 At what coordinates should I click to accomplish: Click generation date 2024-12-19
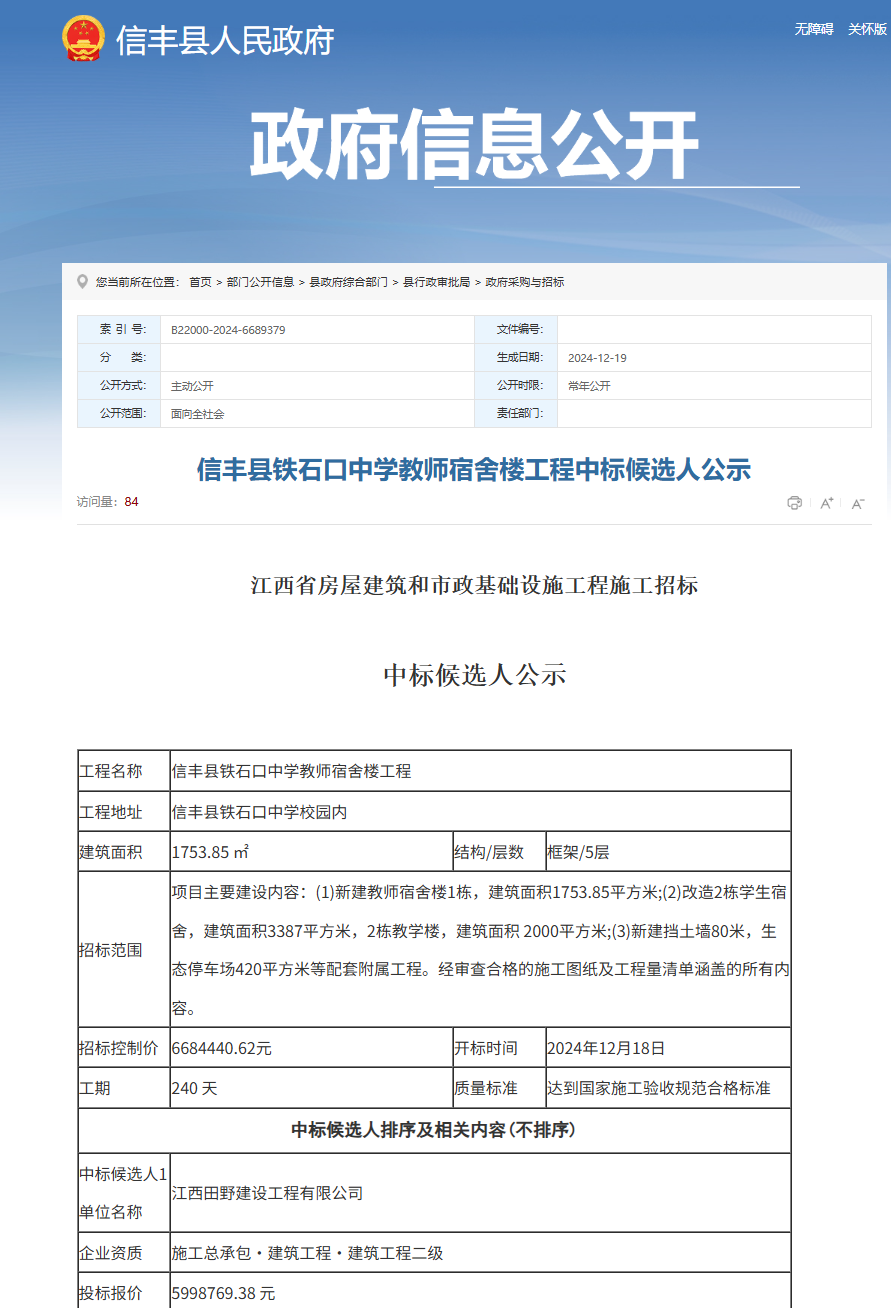[597, 358]
